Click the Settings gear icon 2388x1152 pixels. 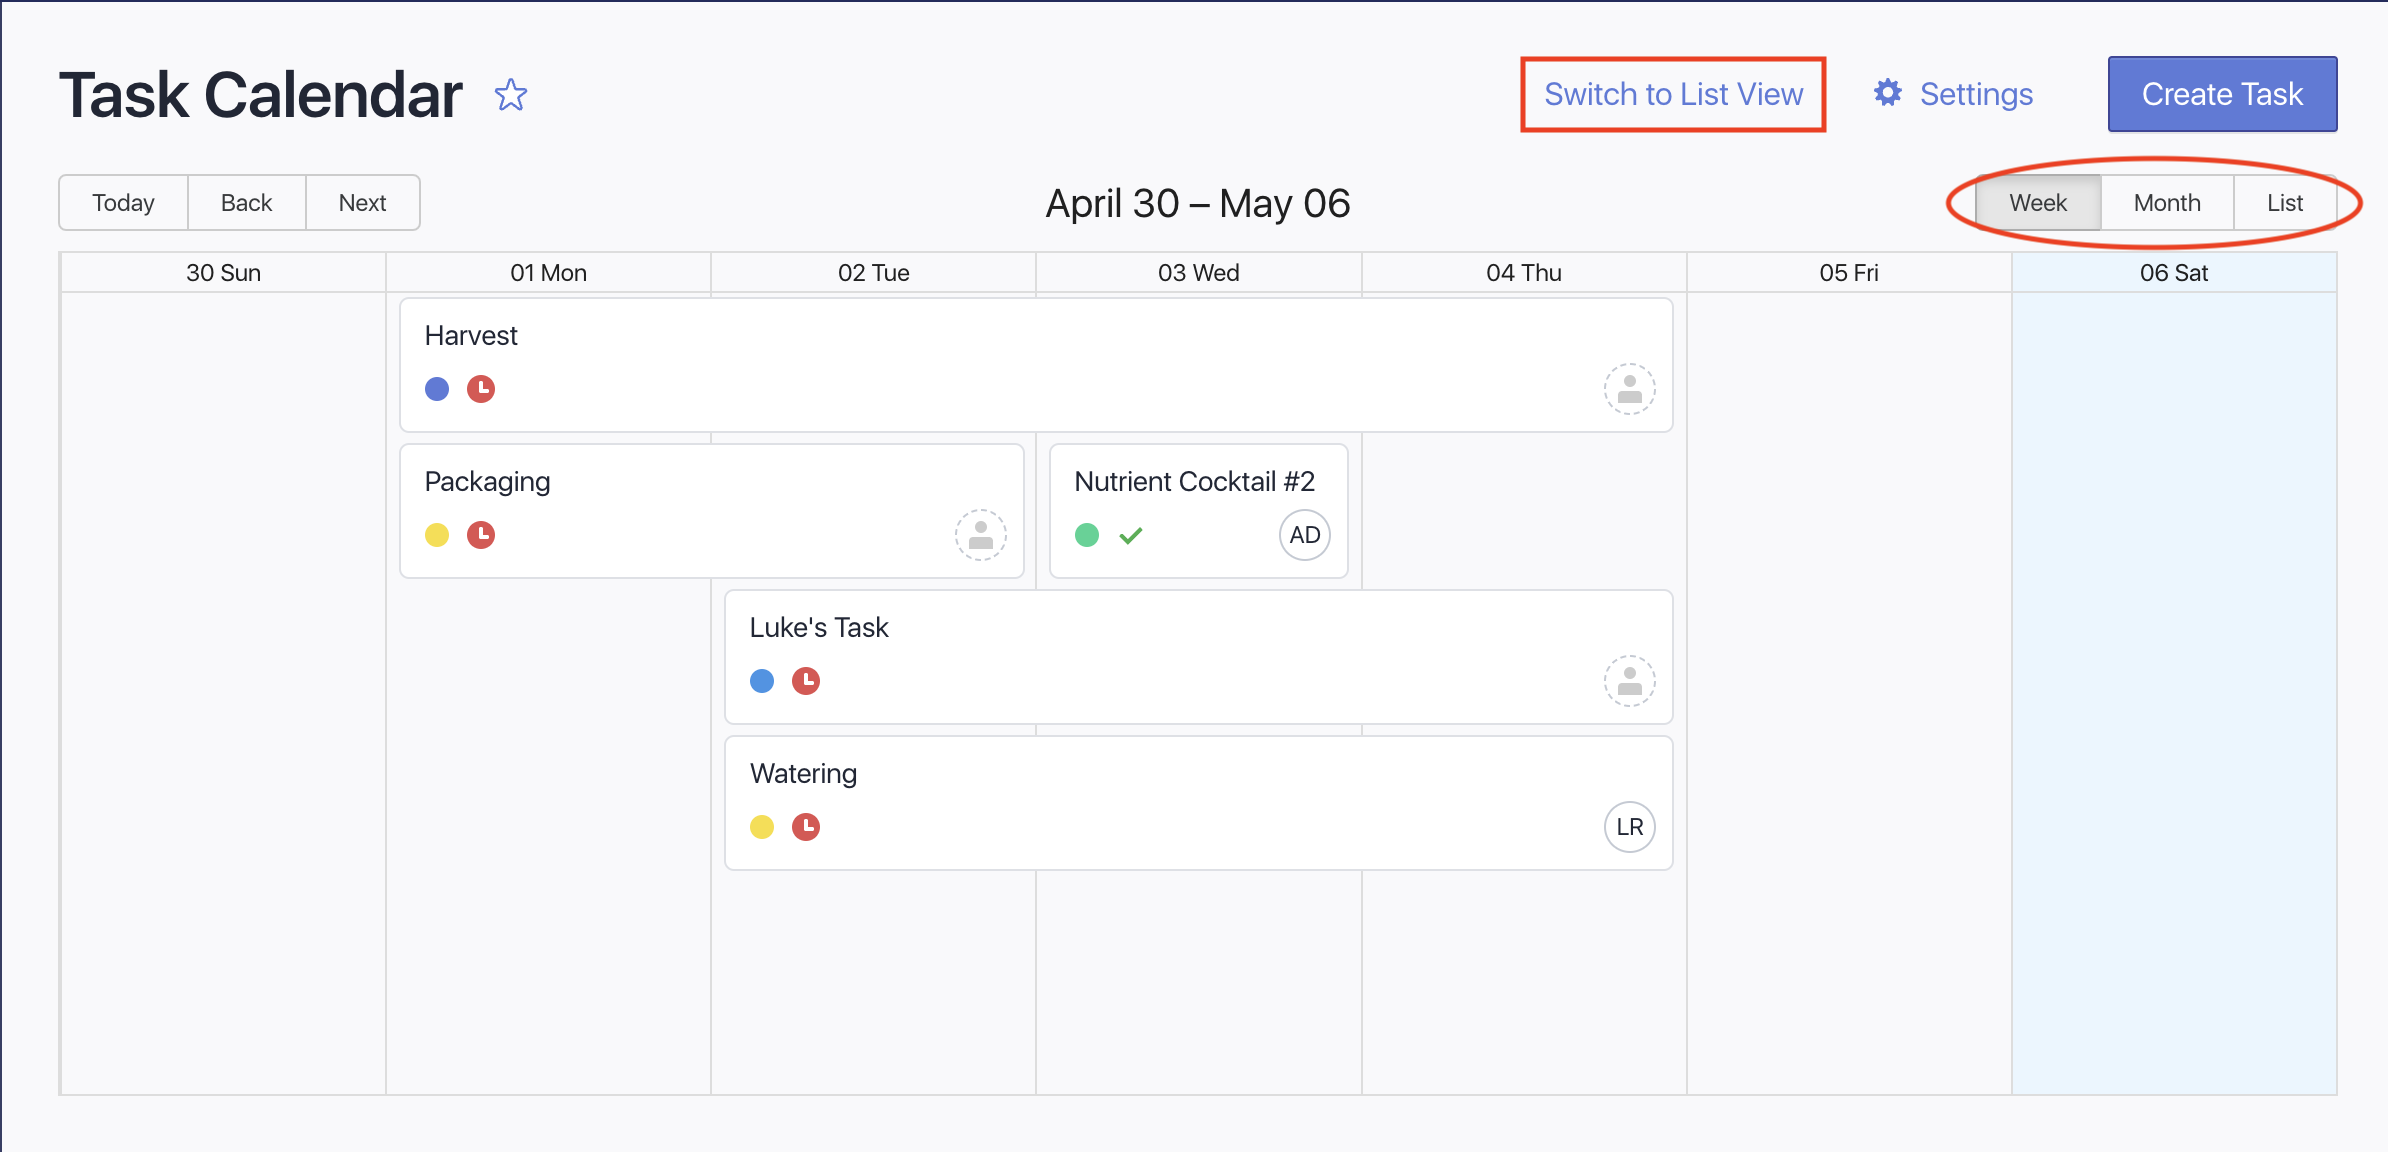[x=1887, y=93]
